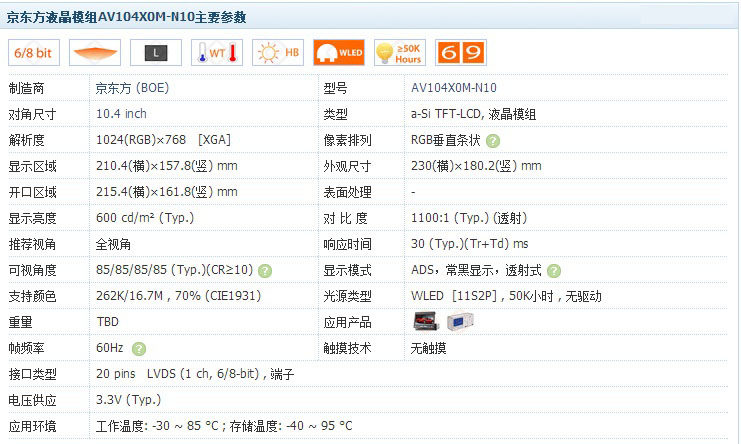Click the WT wide temperature thermometer icon
This screenshot has width=741, height=444.
(x=217, y=53)
